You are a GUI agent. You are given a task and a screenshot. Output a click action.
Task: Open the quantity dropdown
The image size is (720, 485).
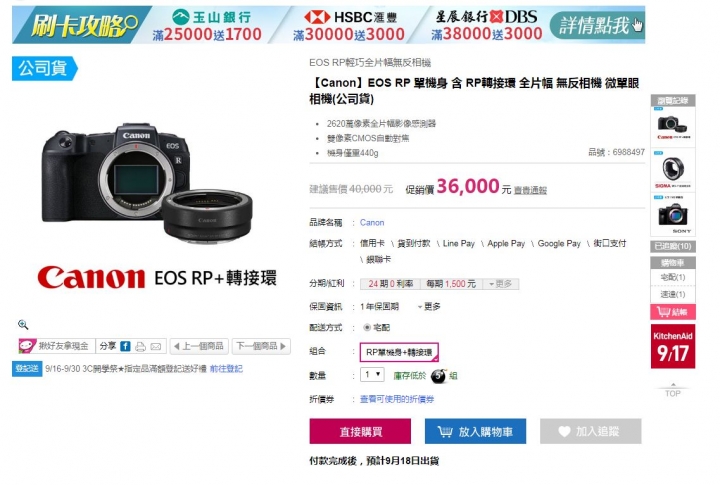372,375
